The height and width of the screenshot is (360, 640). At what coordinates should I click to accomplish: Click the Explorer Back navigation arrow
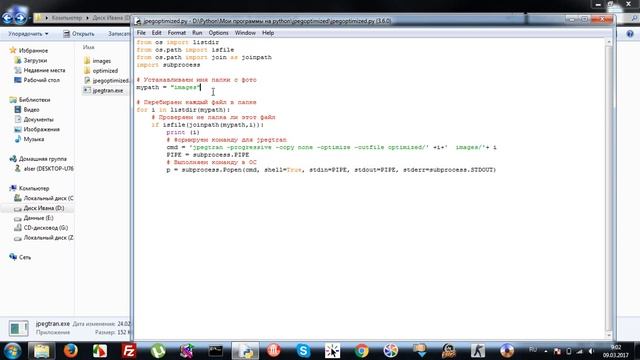click(7, 18)
